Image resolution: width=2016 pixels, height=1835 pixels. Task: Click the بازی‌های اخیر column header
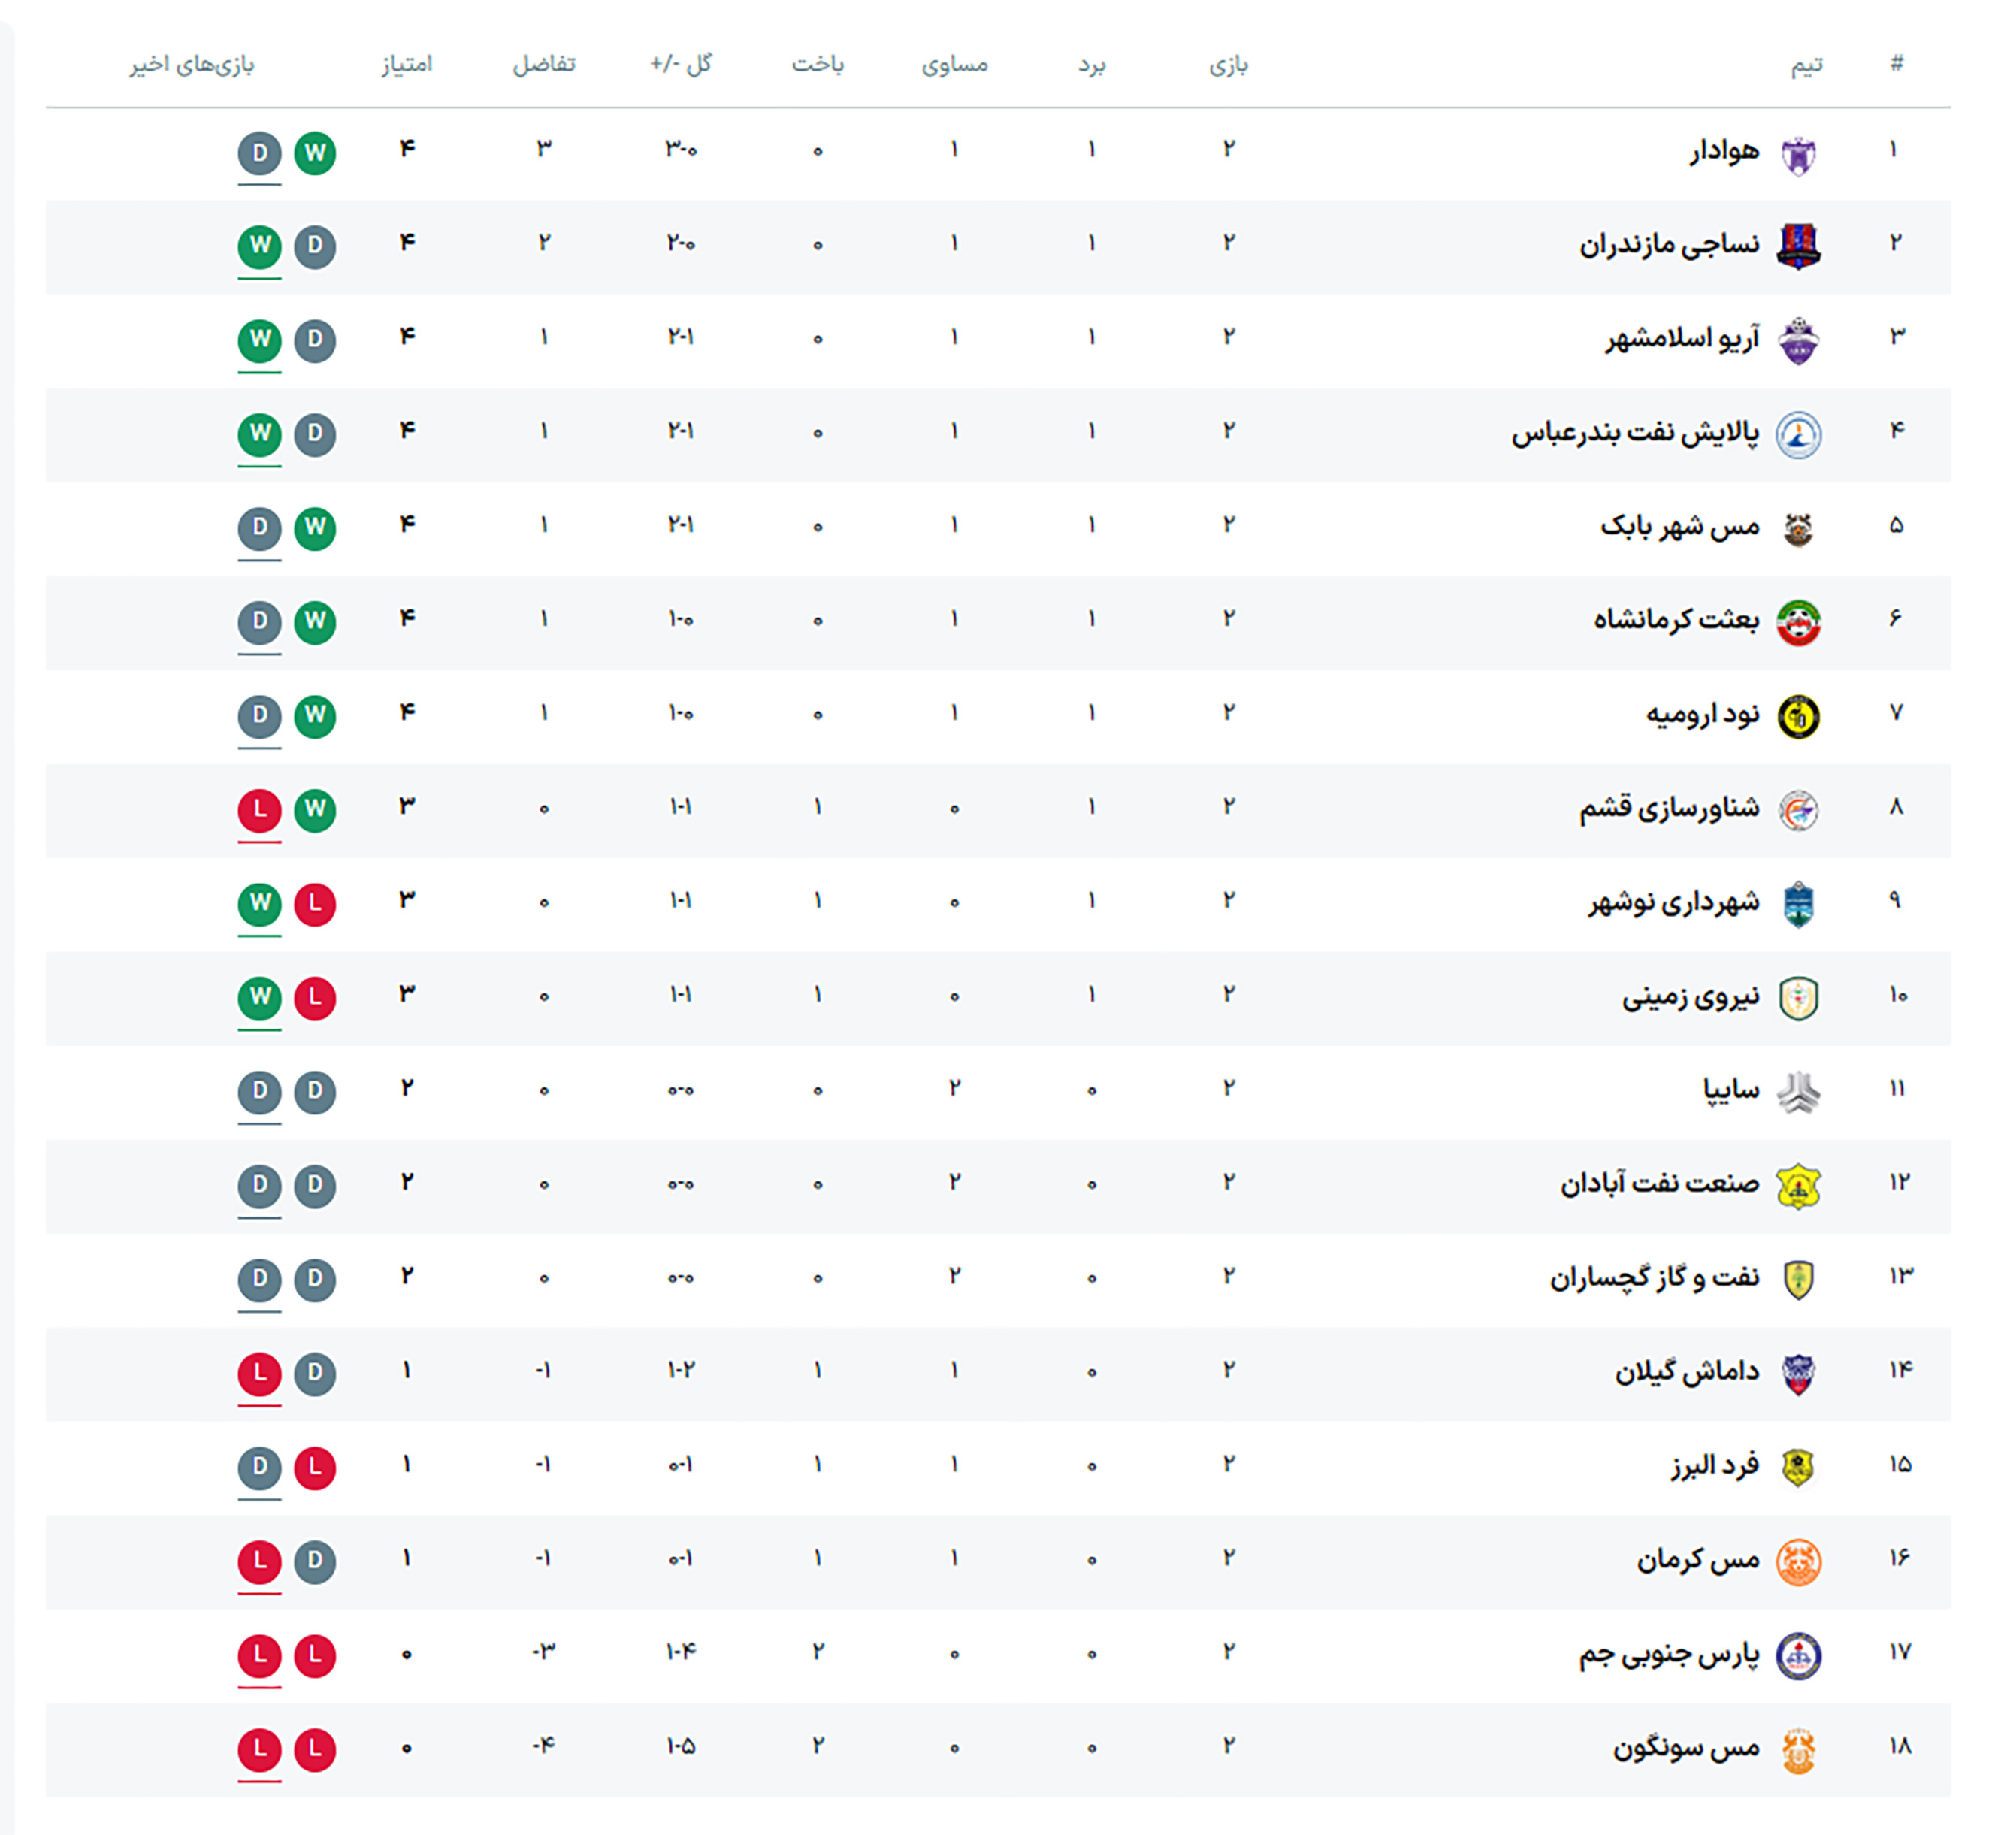coord(191,65)
